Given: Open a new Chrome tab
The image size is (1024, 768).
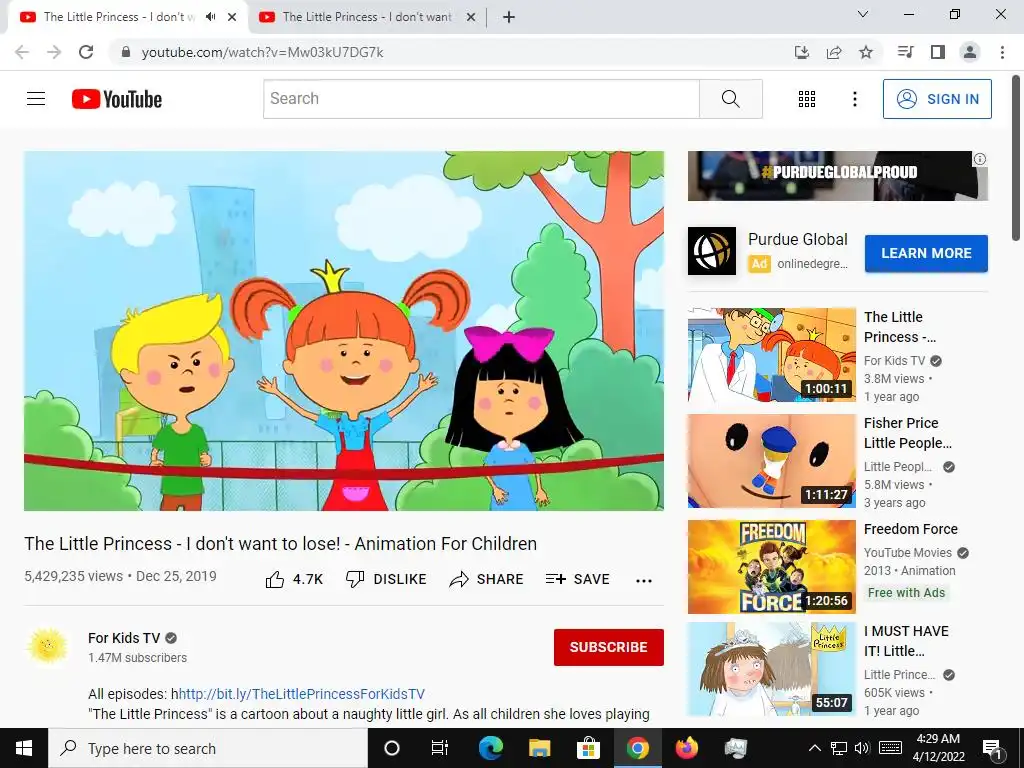Looking at the screenshot, I should (x=509, y=17).
